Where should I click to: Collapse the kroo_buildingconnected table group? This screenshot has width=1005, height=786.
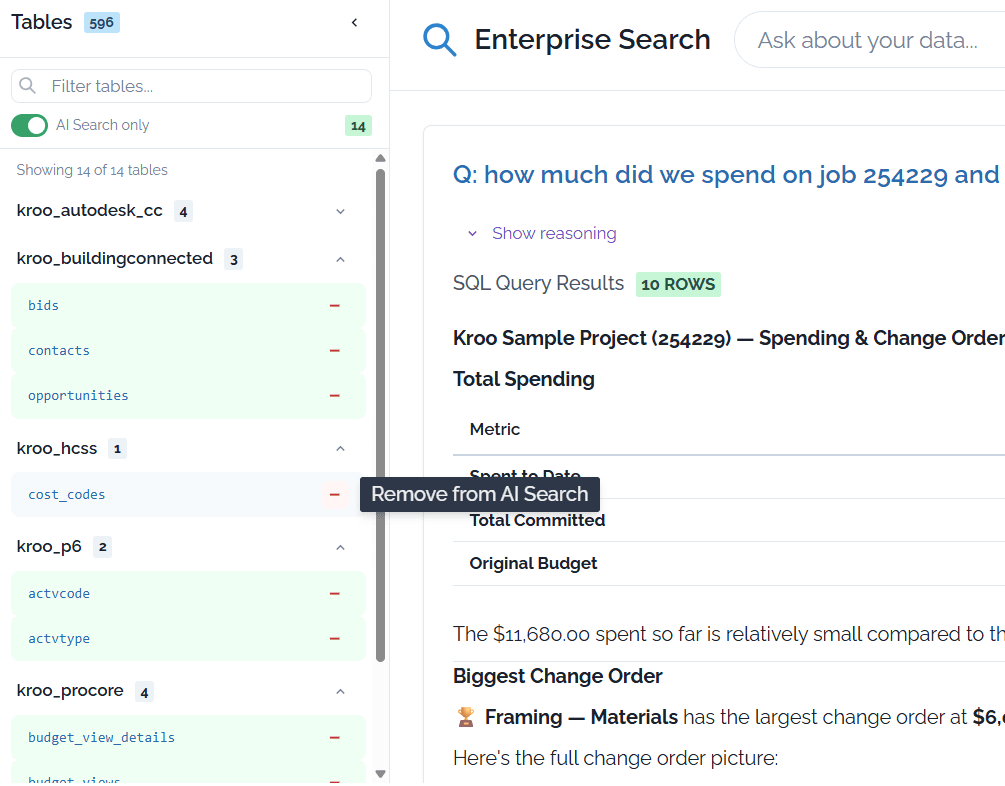click(x=340, y=259)
